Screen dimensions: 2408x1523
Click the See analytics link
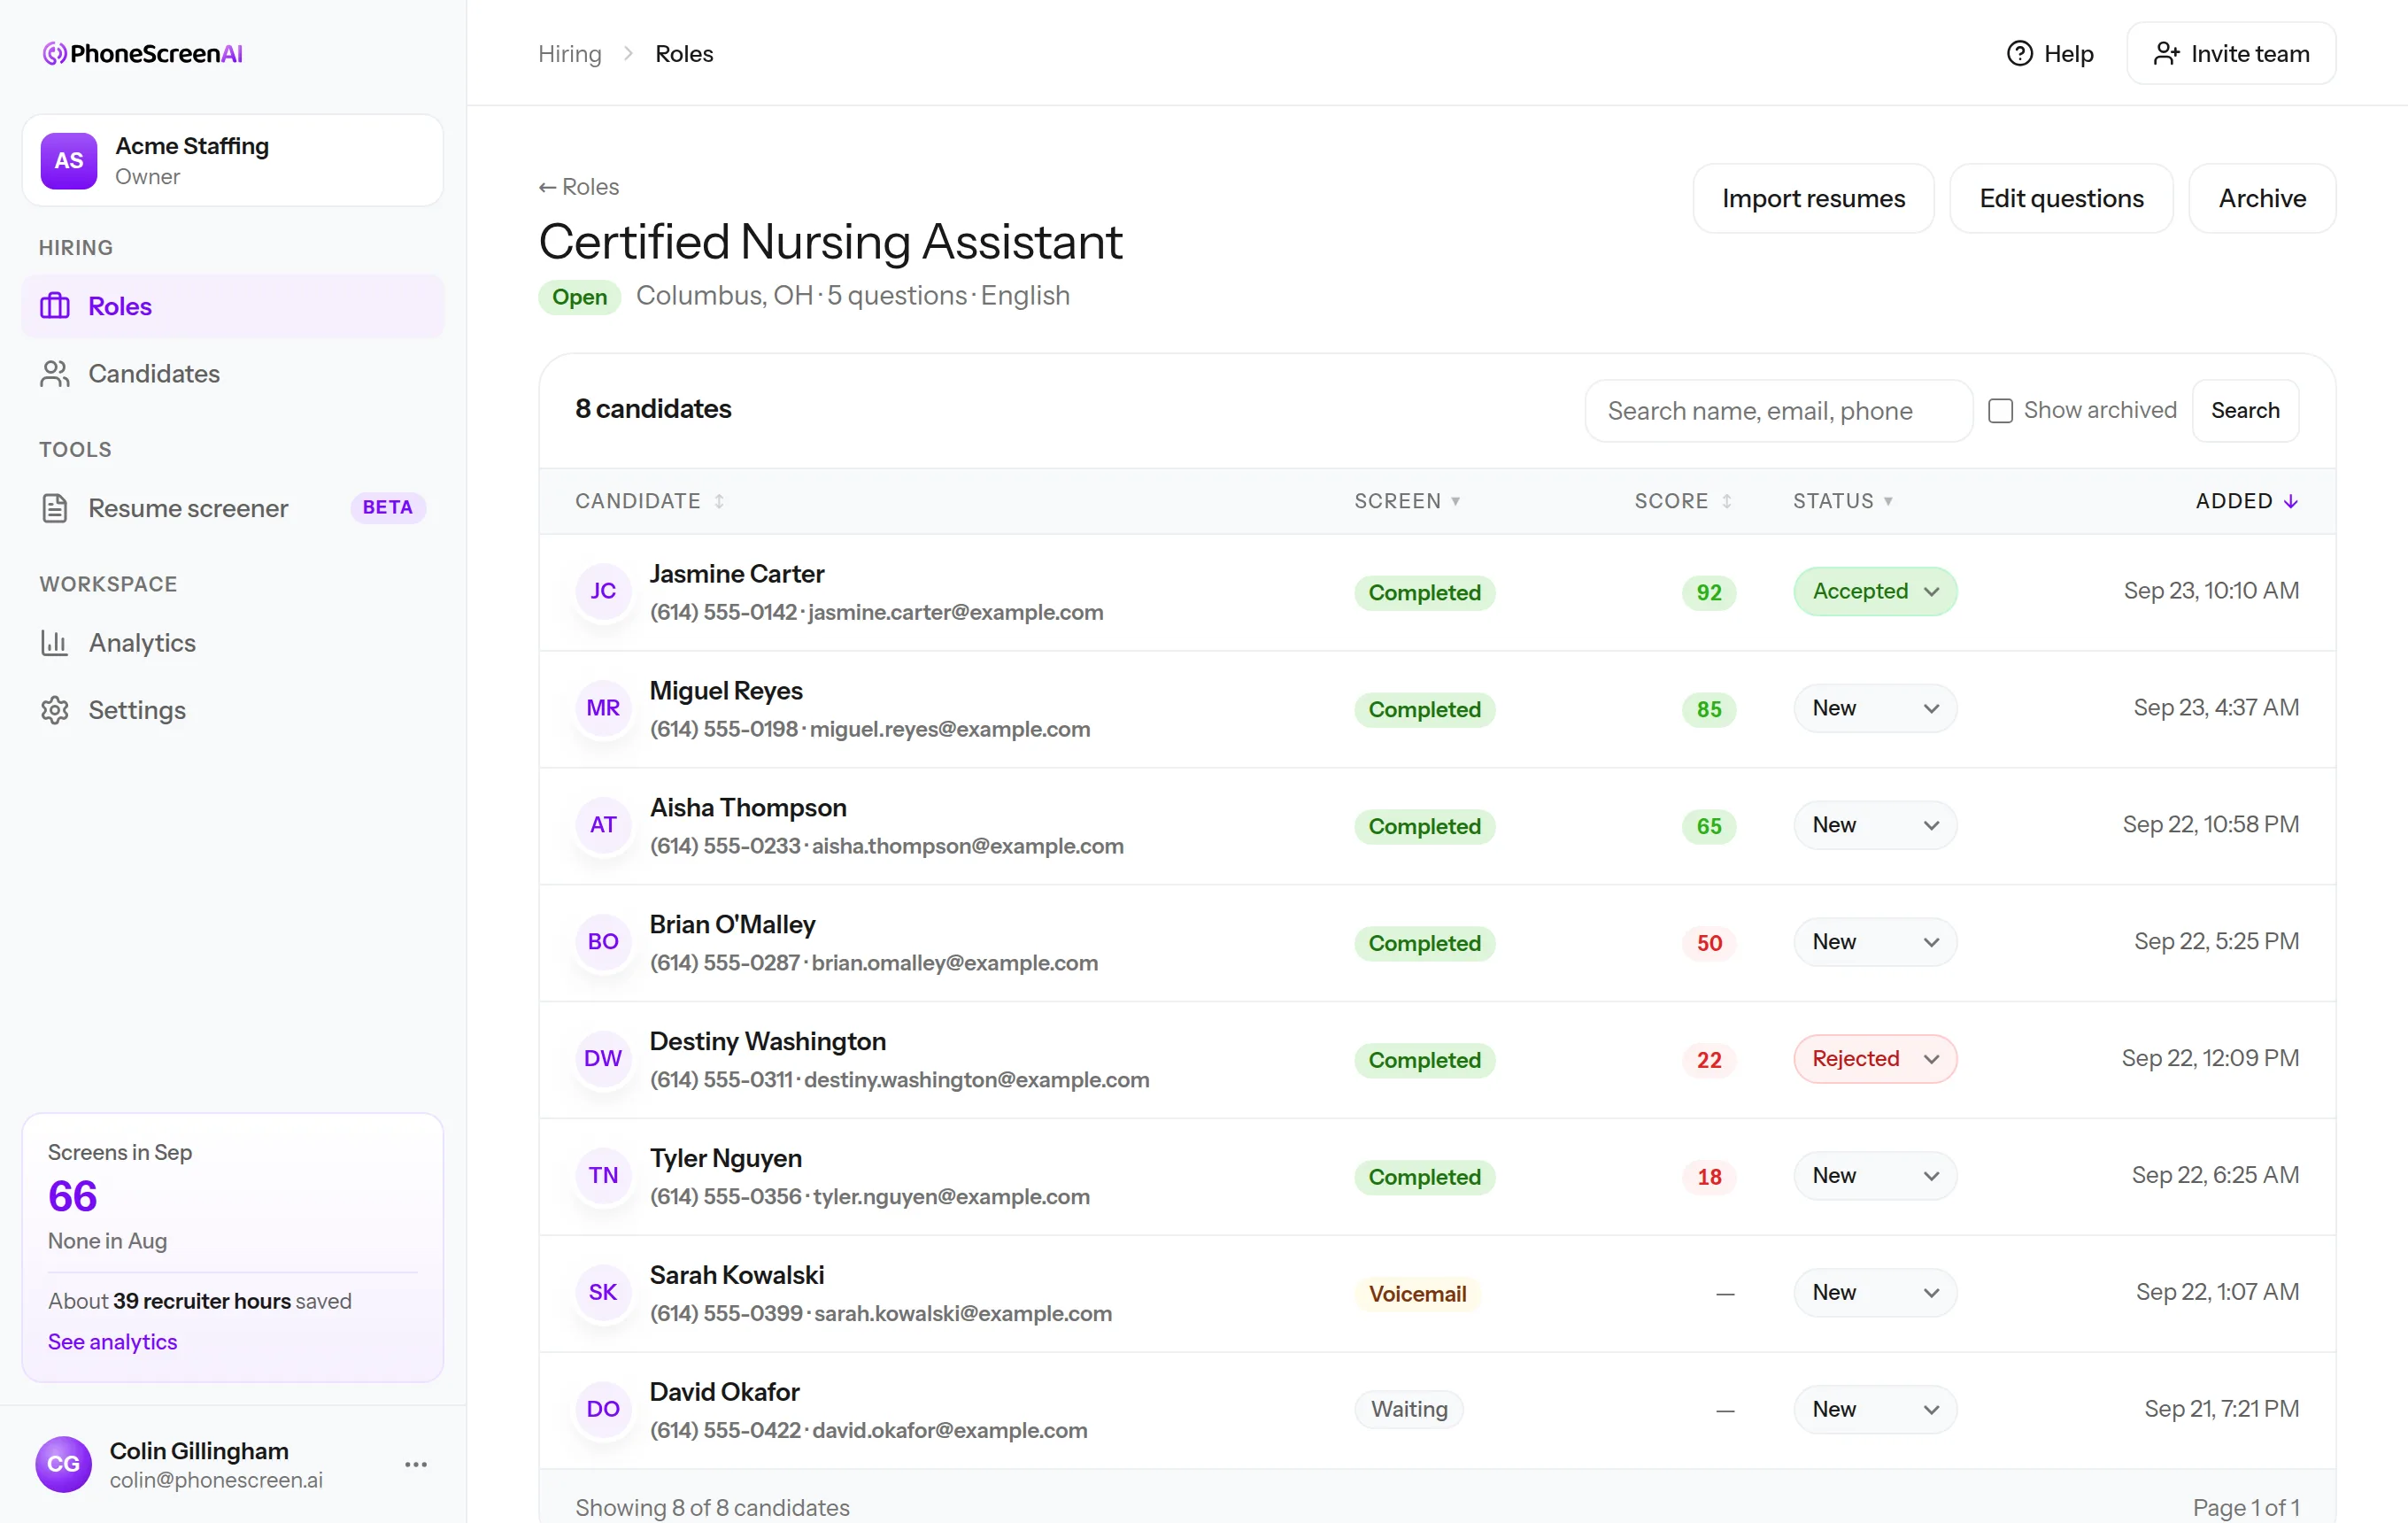point(112,1342)
